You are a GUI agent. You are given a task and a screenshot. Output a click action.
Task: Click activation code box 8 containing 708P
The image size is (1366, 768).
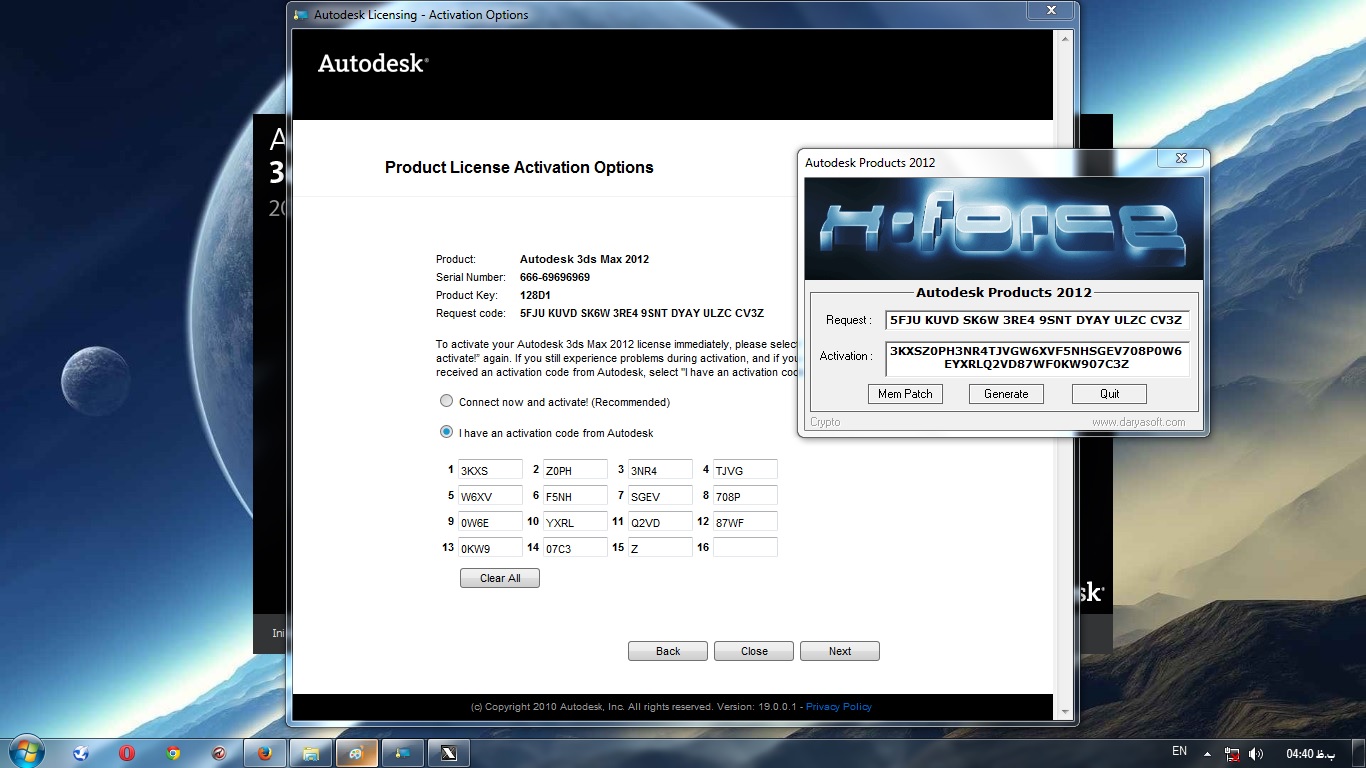tap(745, 496)
